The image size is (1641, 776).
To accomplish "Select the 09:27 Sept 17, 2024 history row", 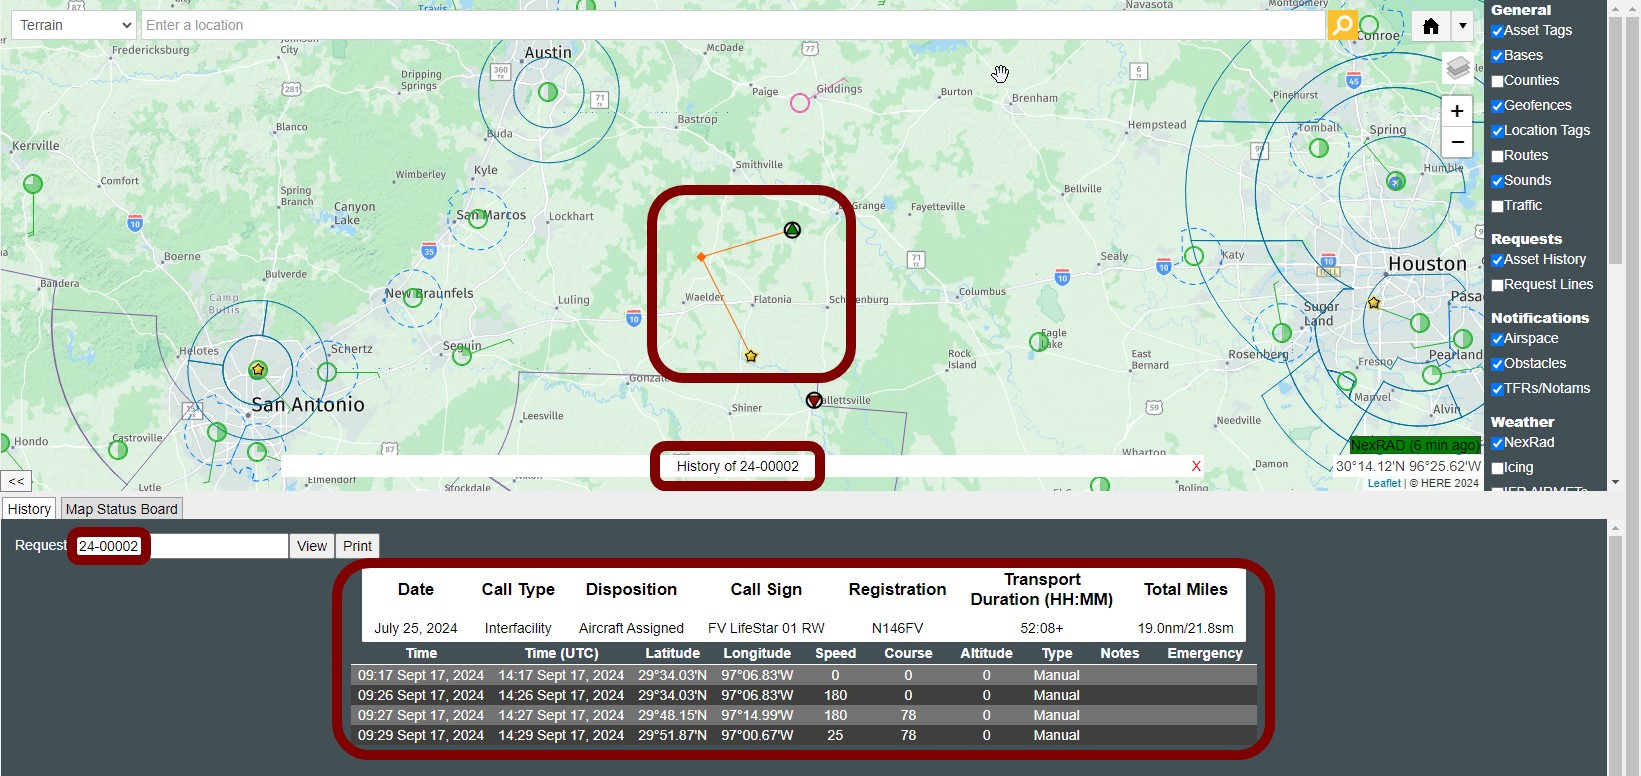I will click(804, 715).
